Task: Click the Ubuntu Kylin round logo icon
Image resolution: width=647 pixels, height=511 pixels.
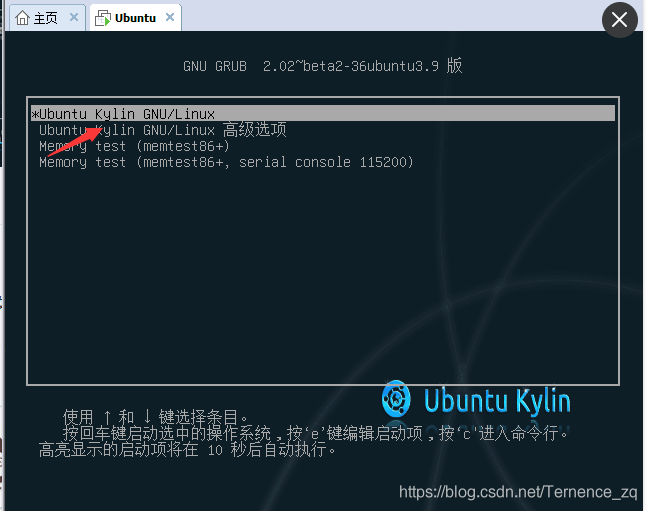Action: (396, 399)
